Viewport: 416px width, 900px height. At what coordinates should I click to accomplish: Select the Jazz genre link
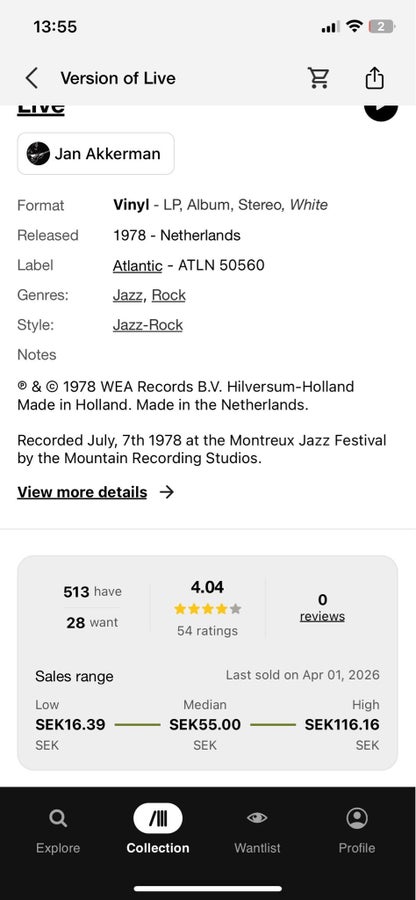tap(127, 295)
